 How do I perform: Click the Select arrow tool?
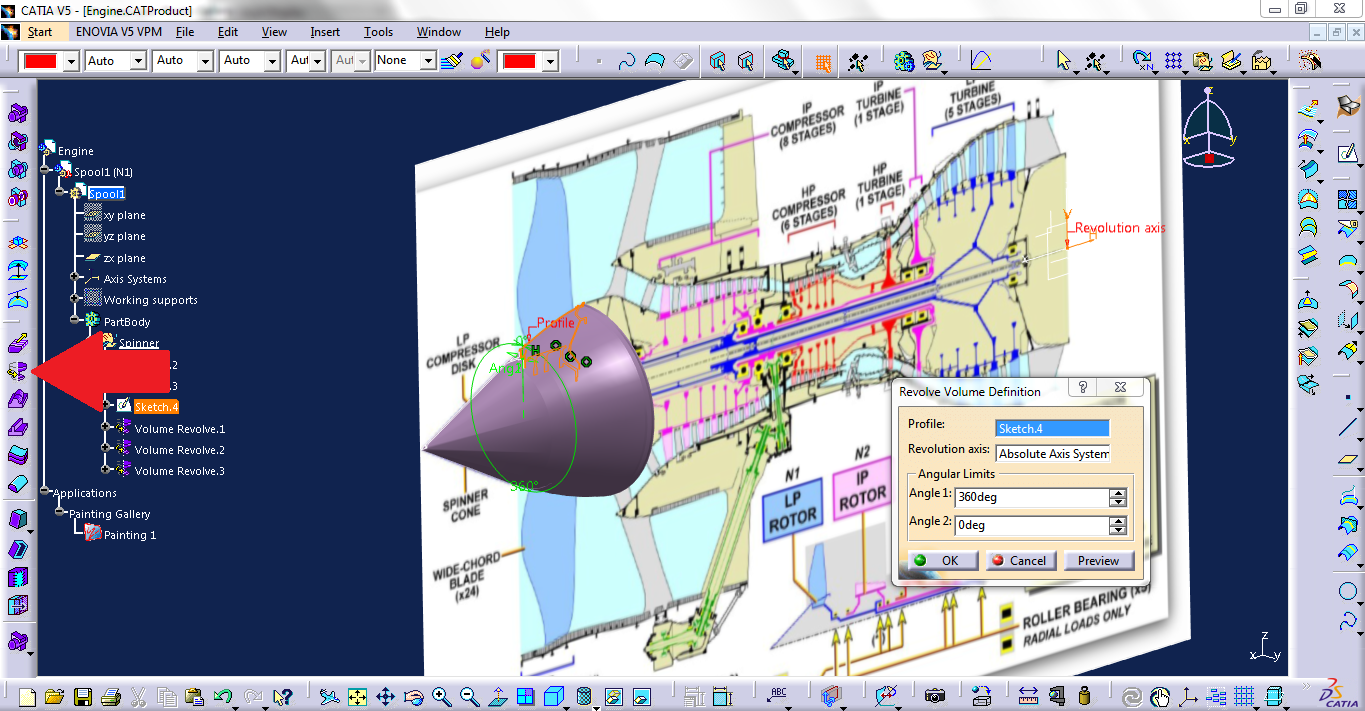click(x=1065, y=61)
